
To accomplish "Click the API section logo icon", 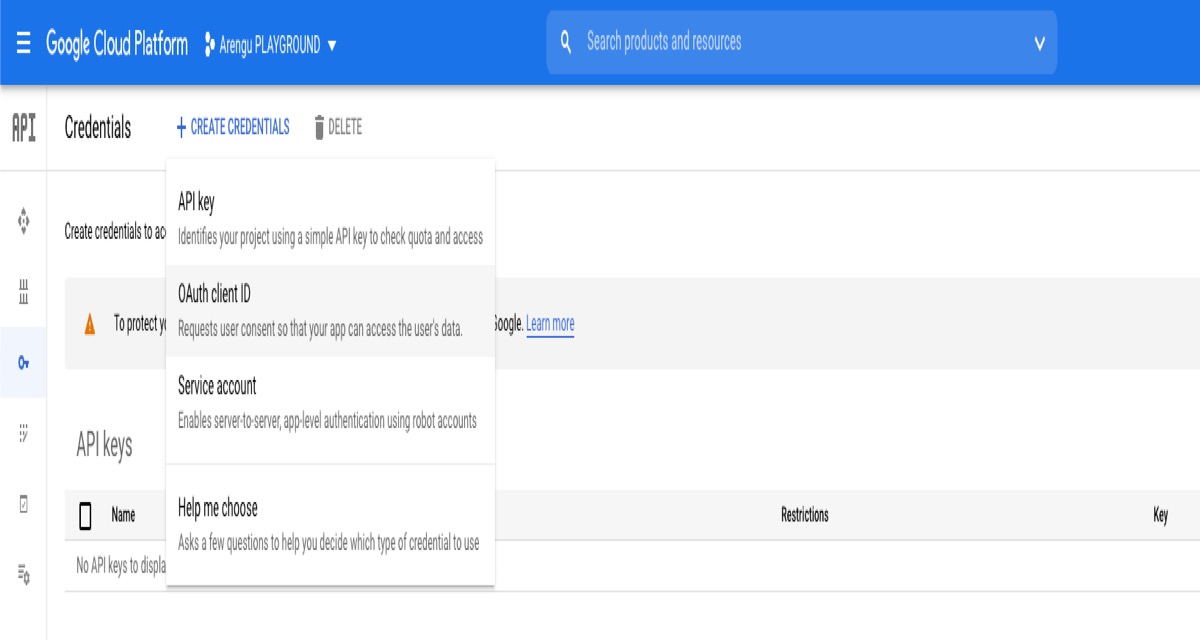I will [x=23, y=128].
